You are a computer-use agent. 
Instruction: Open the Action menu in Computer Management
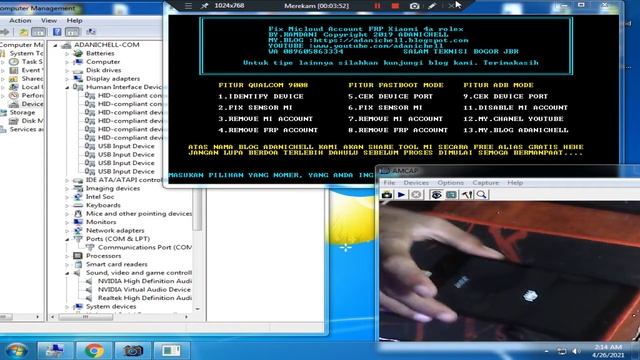20,20
